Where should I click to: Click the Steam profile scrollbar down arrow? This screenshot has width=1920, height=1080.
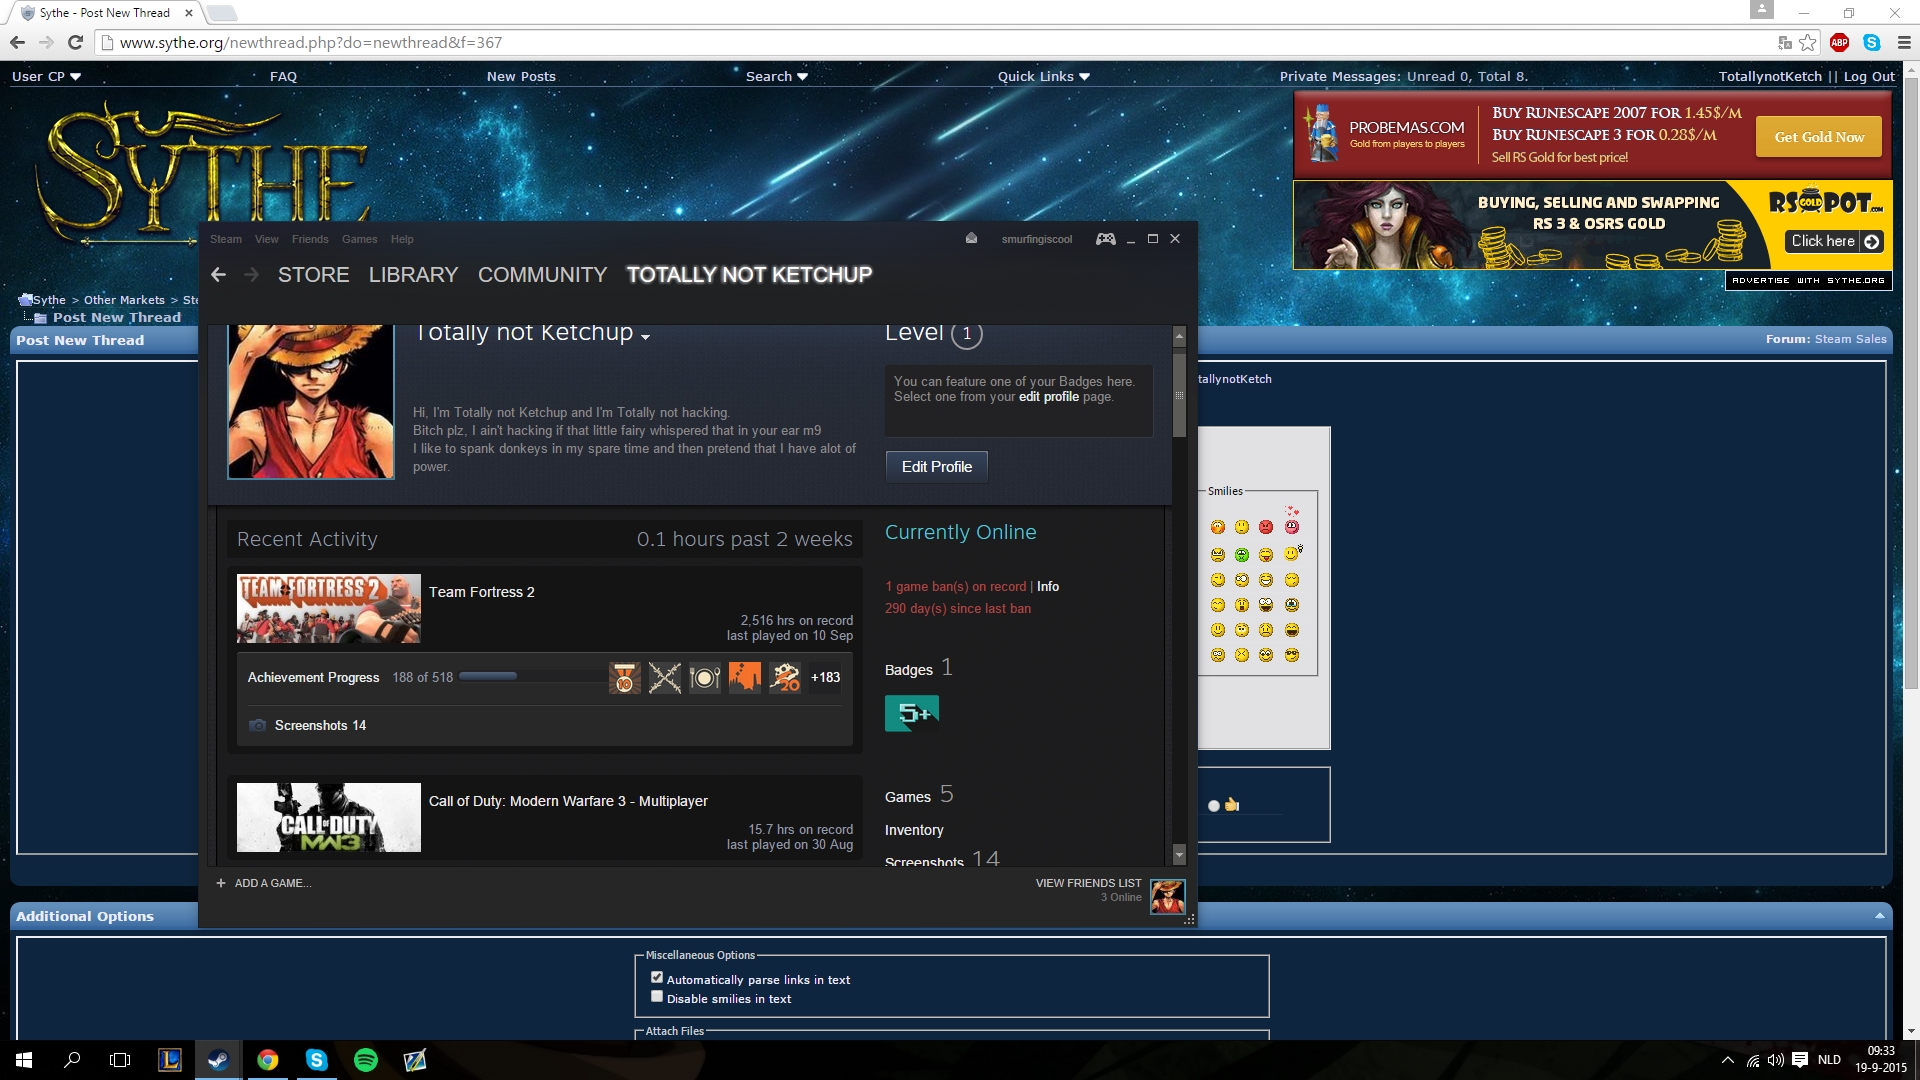coord(1179,855)
